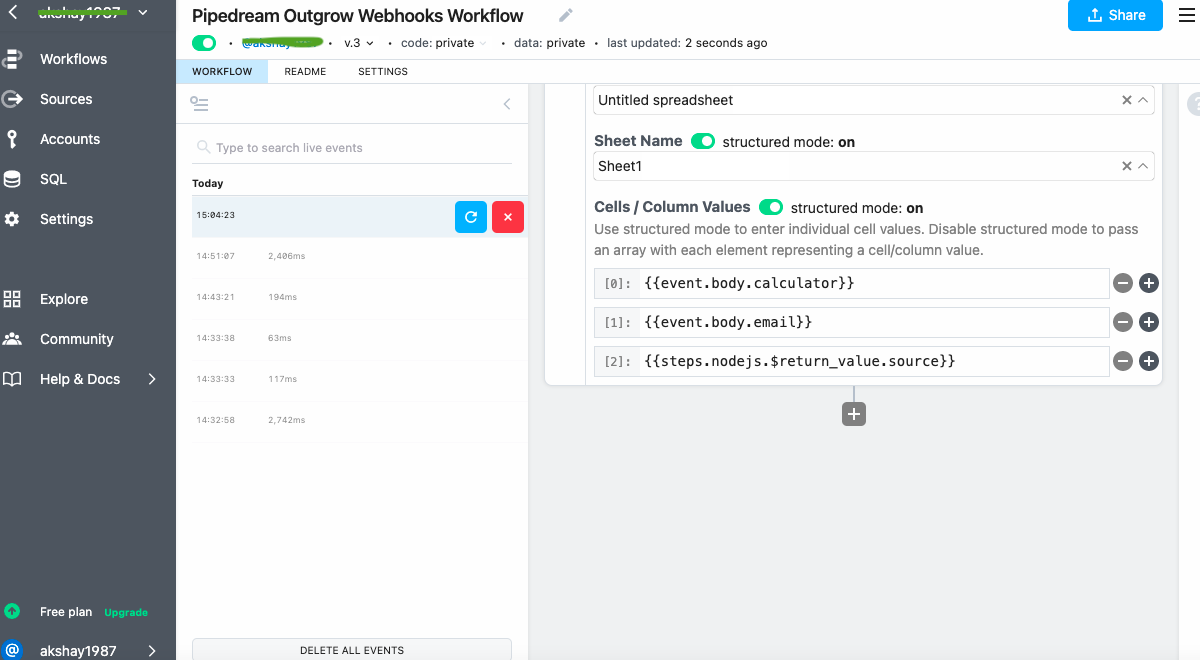Switch to the SETTINGS tab
Viewport: 1200px width, 660px height.
click(x=383, y=72)
